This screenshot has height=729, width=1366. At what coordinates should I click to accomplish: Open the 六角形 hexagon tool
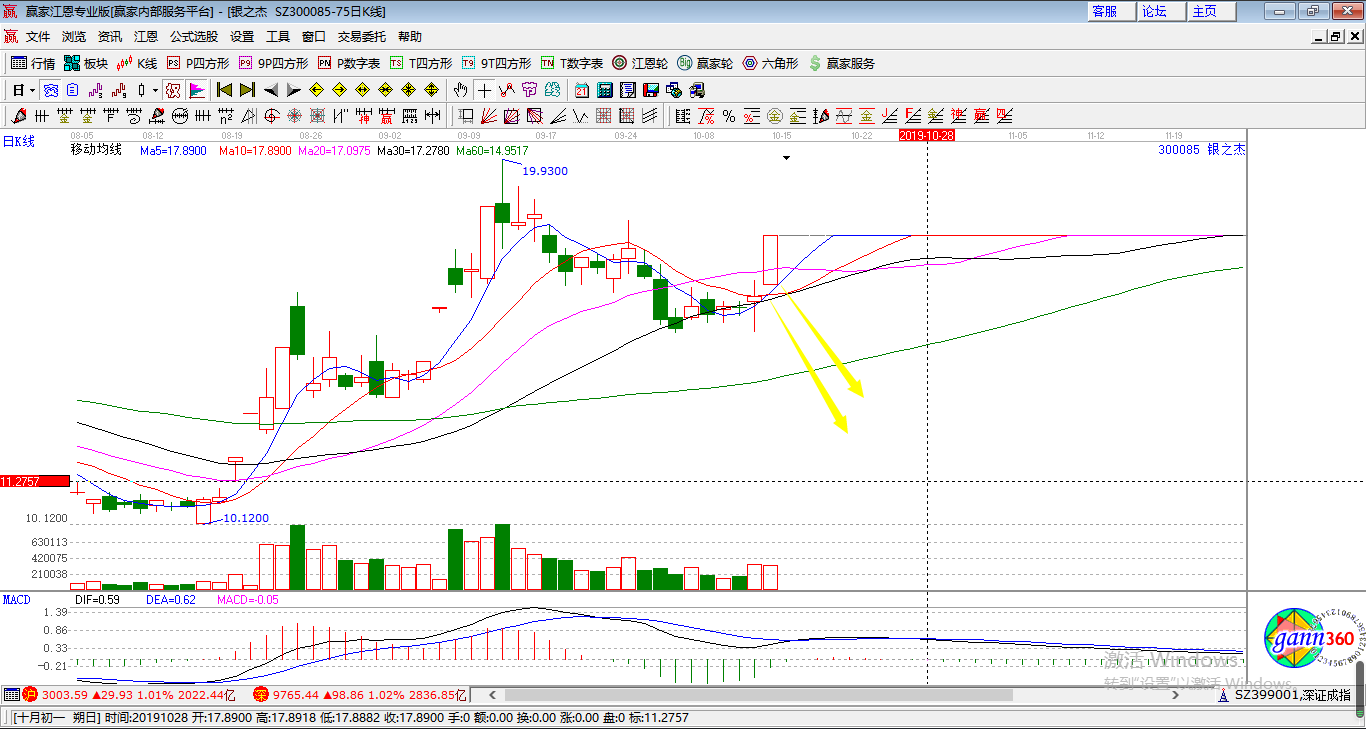point(770,63)
